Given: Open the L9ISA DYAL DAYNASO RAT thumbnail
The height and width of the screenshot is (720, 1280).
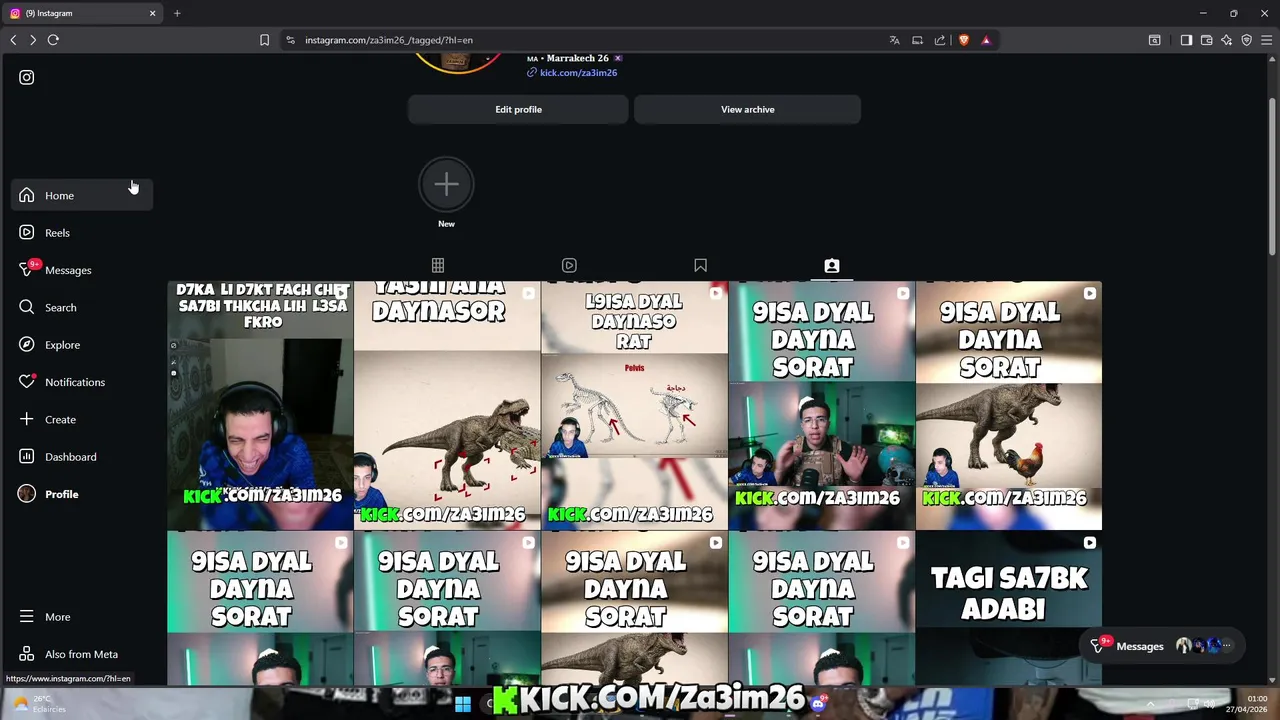Looking at the screenshot, I should tap(634, 405).
